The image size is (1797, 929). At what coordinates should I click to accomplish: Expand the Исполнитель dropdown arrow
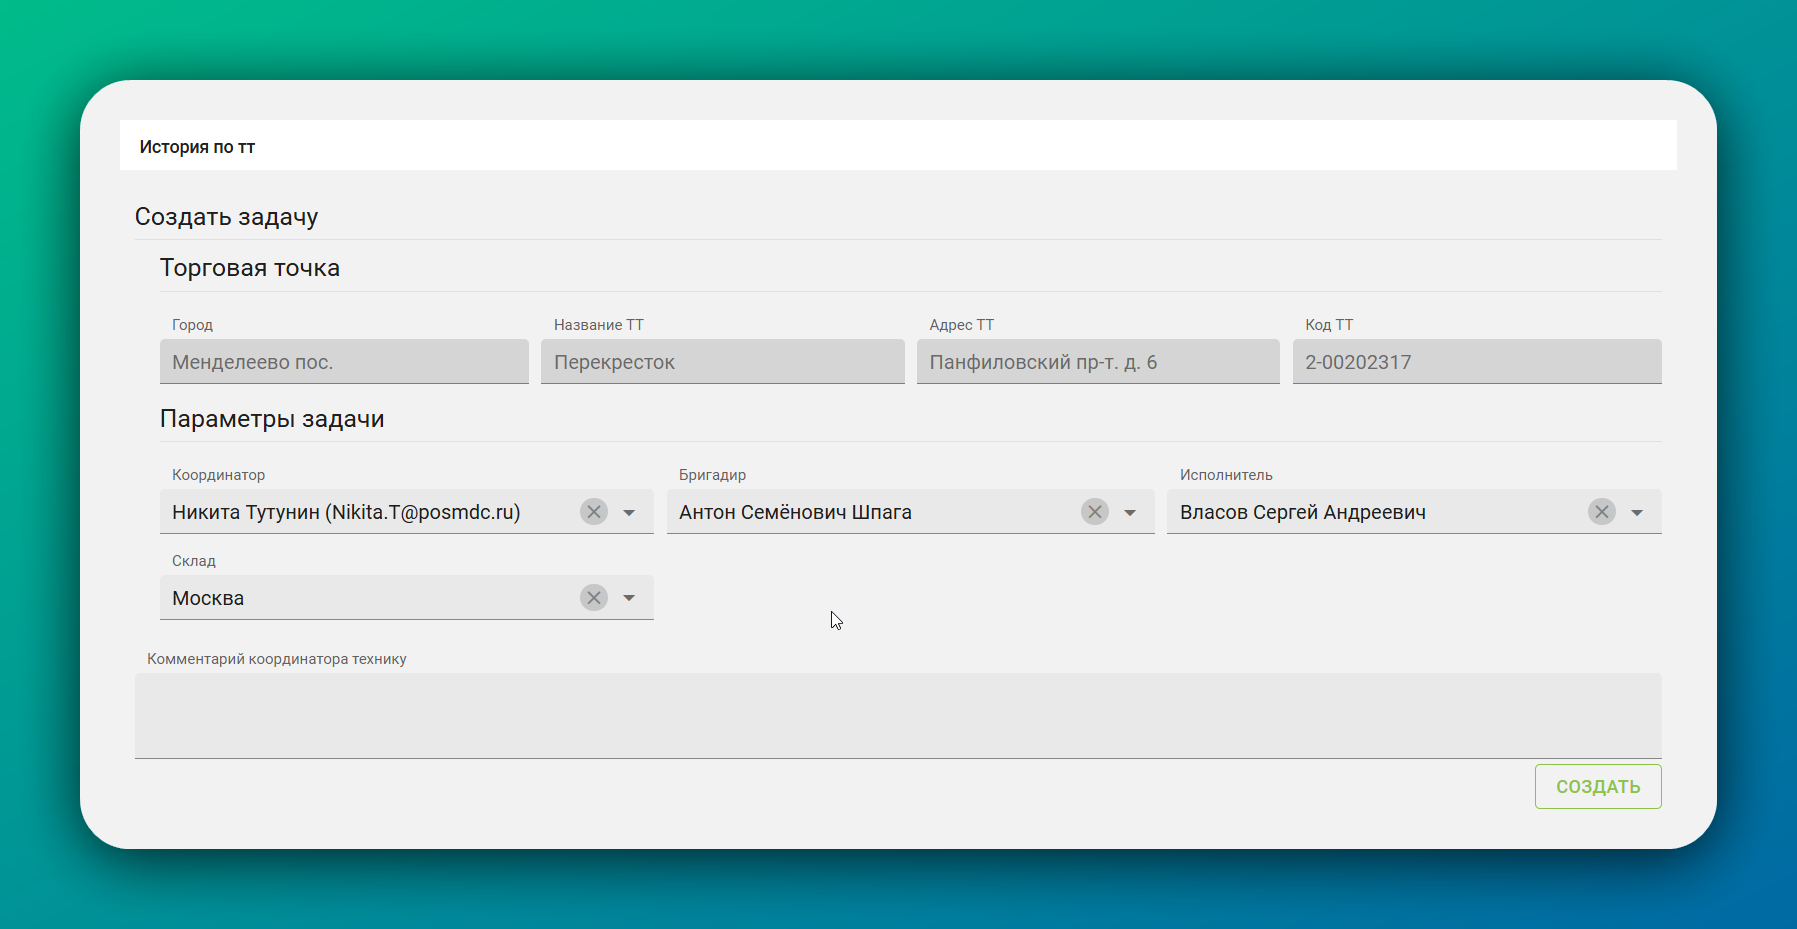1637,512
